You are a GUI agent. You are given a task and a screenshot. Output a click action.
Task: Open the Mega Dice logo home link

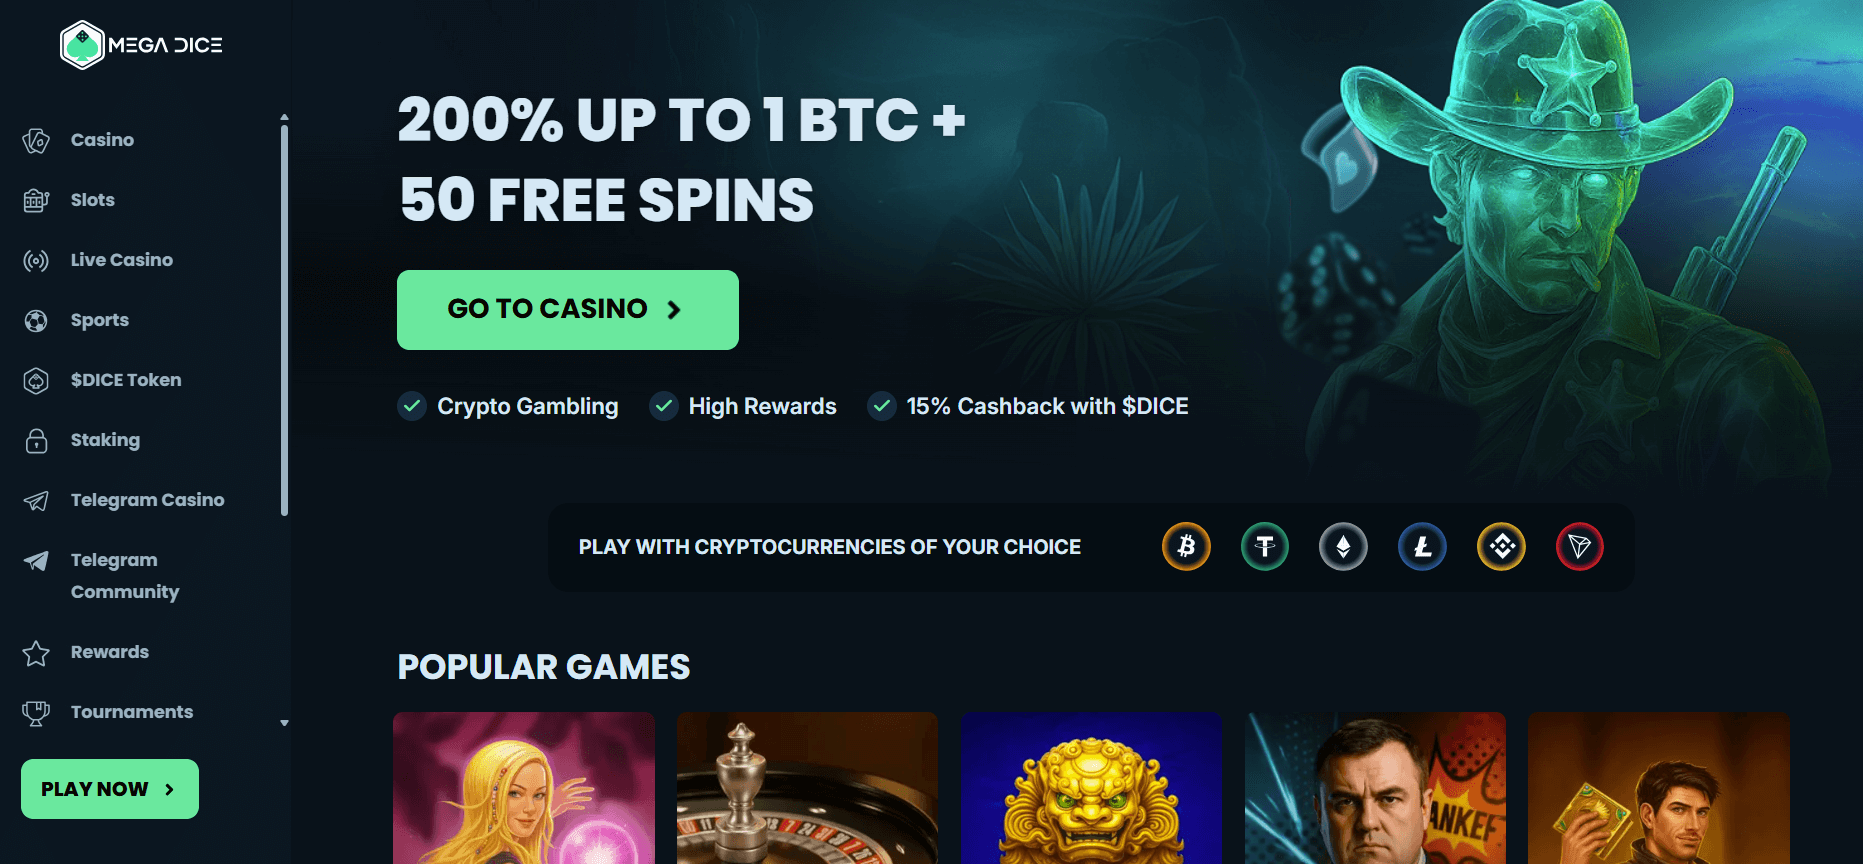pyautogui.click(x=141, y=45)
